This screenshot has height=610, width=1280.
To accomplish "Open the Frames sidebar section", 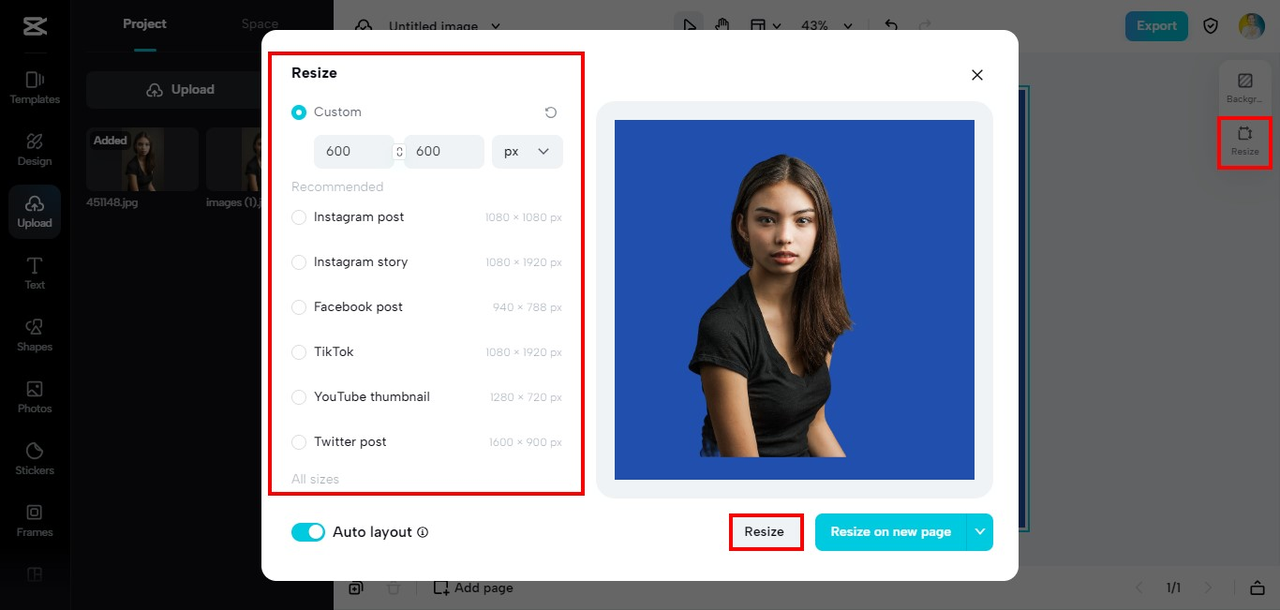I will [34, 520].
